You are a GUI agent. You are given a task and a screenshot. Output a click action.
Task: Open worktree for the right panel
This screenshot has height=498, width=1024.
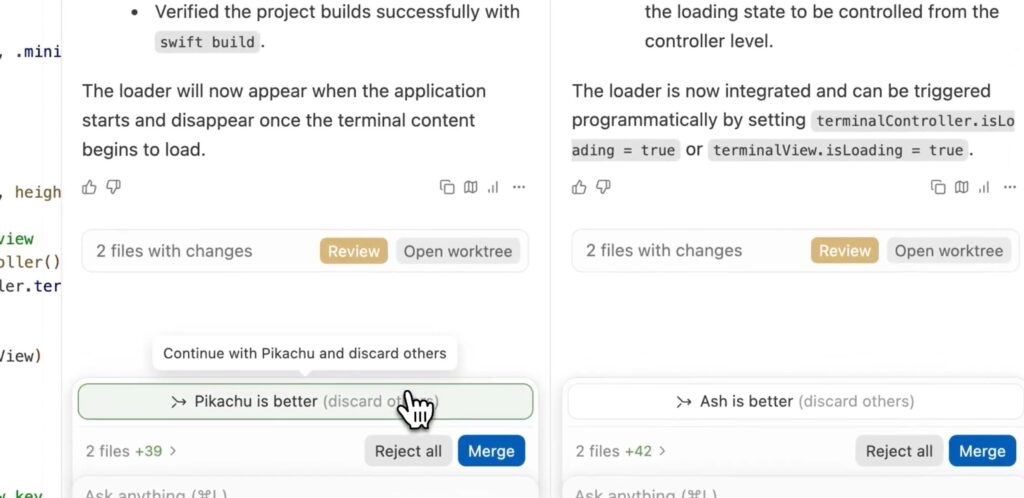pyautogui.click(x=948, y=251)
